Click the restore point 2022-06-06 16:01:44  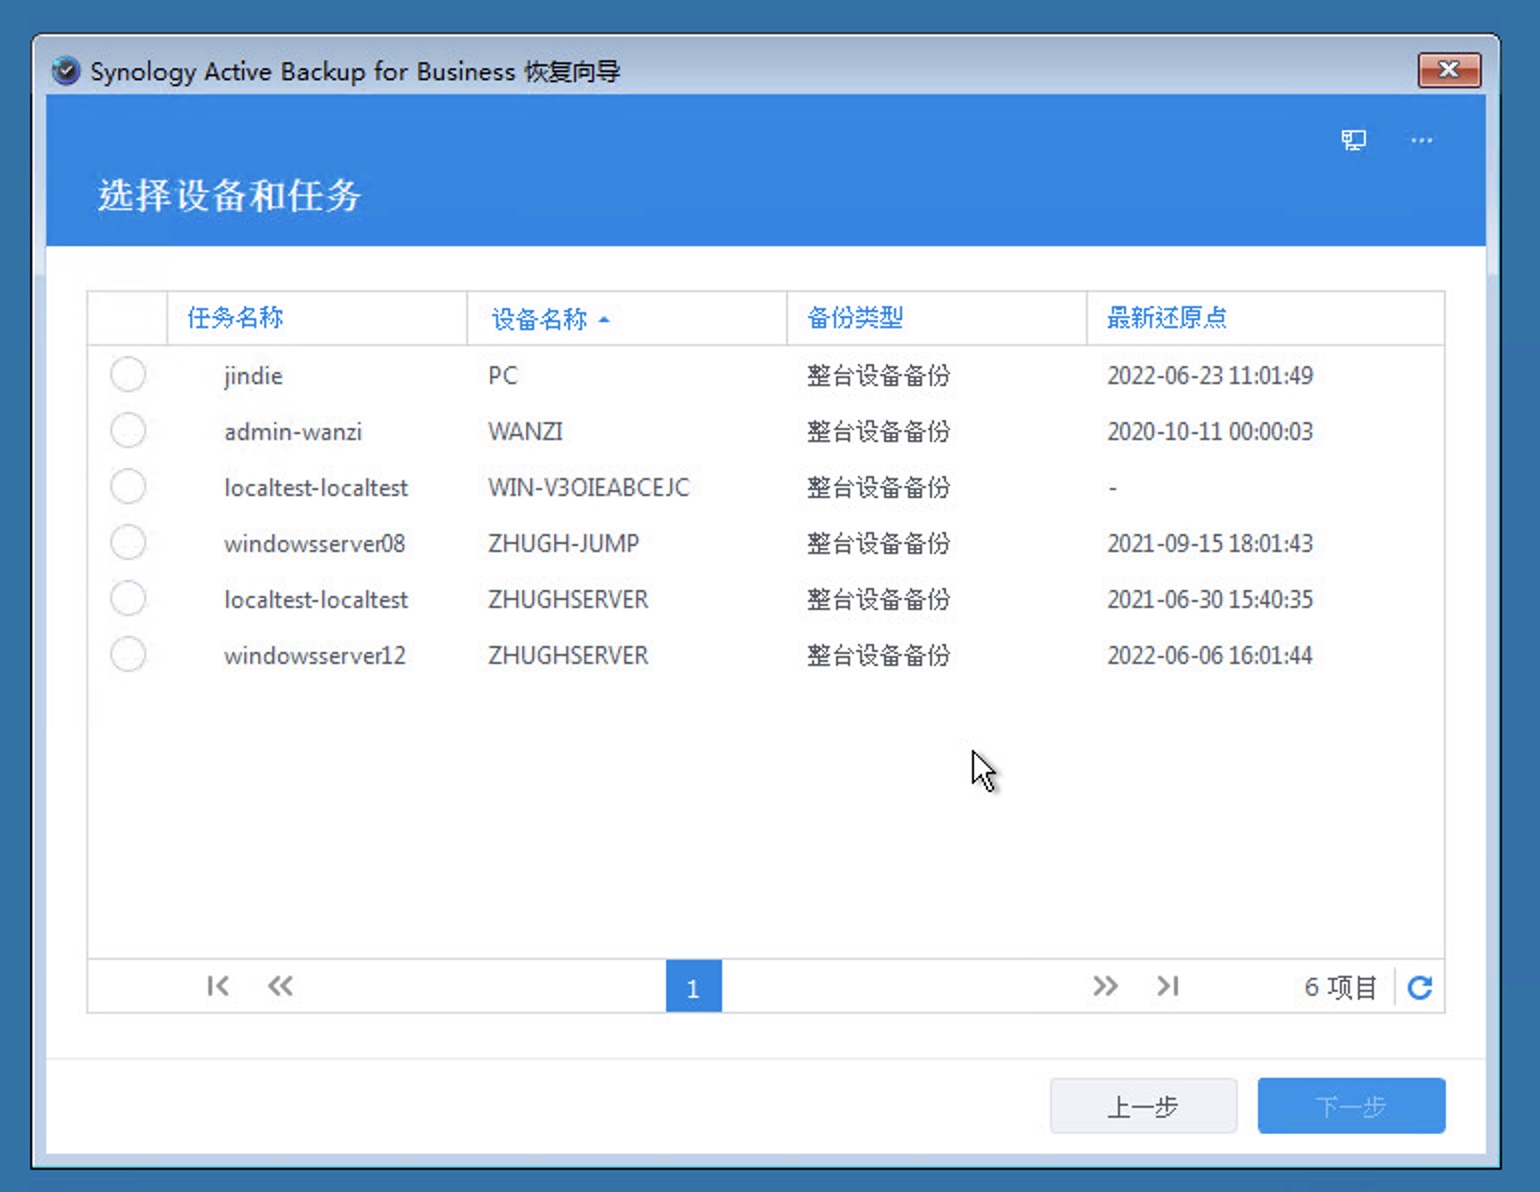1210,656
